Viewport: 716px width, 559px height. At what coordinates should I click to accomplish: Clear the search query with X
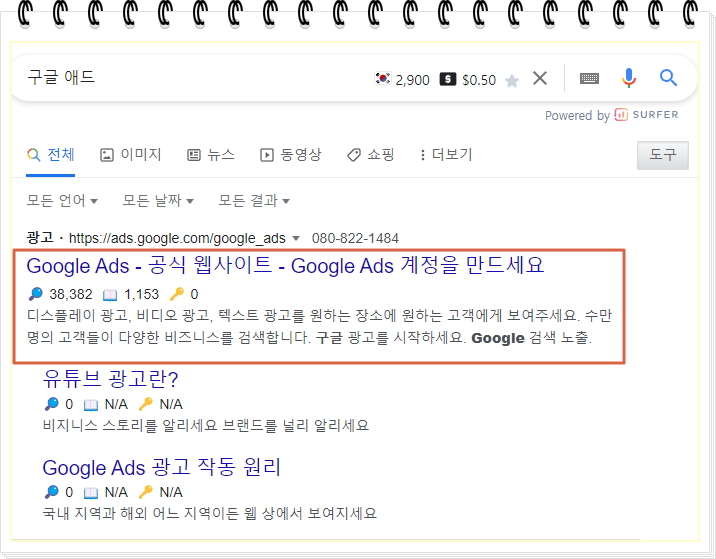[x=540, y=78]
